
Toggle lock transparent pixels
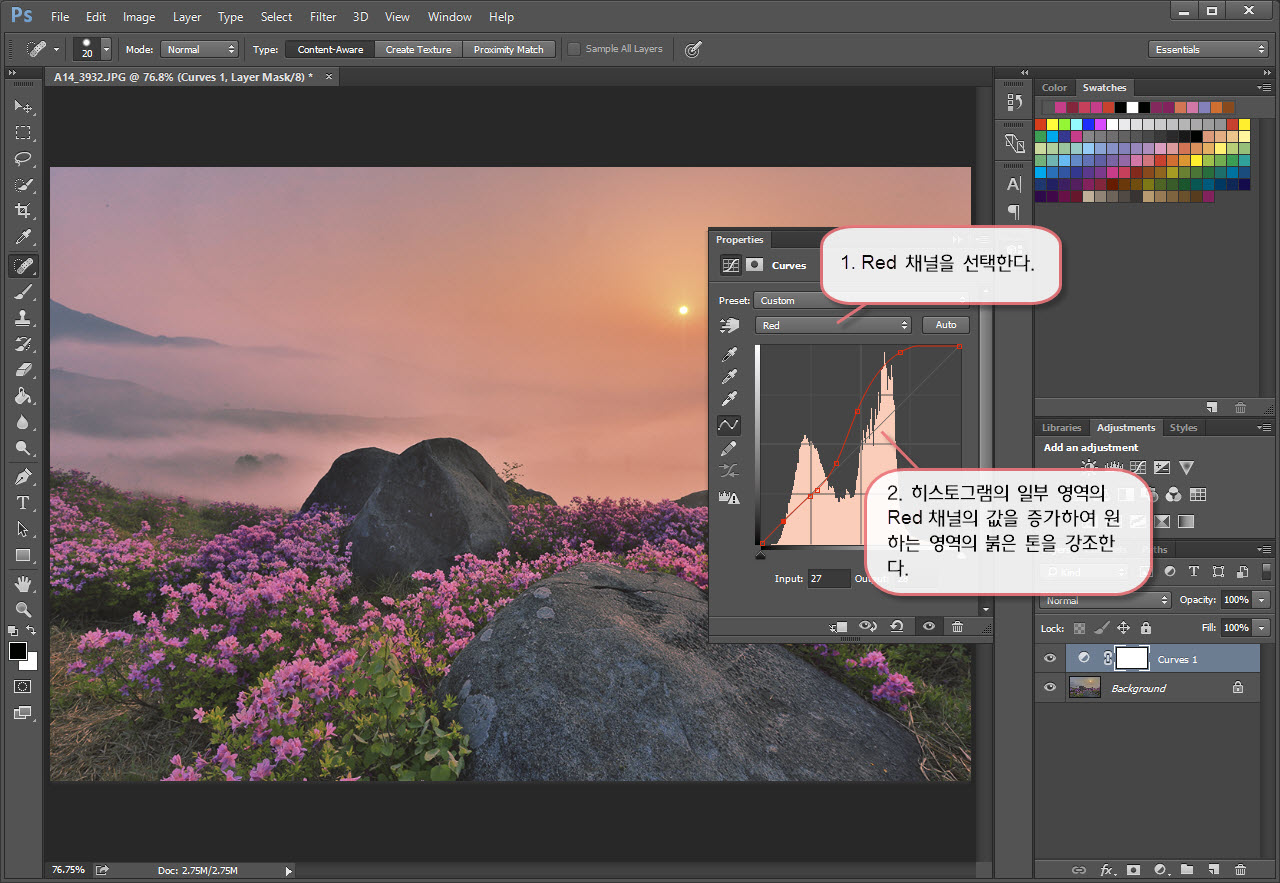(x=1079, y=628)
